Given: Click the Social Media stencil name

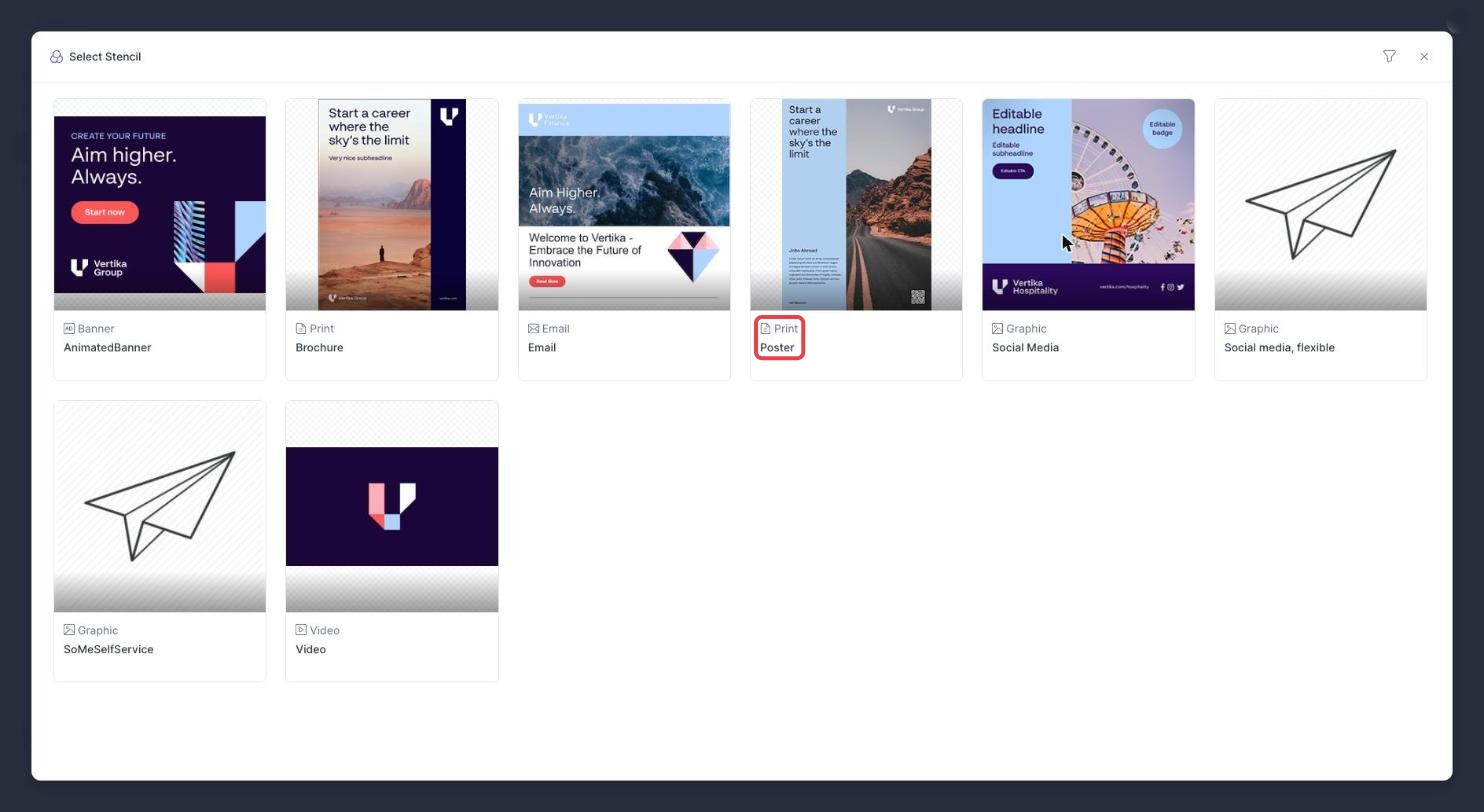Looking at the screenshot, I should [x=1025, y=348].
